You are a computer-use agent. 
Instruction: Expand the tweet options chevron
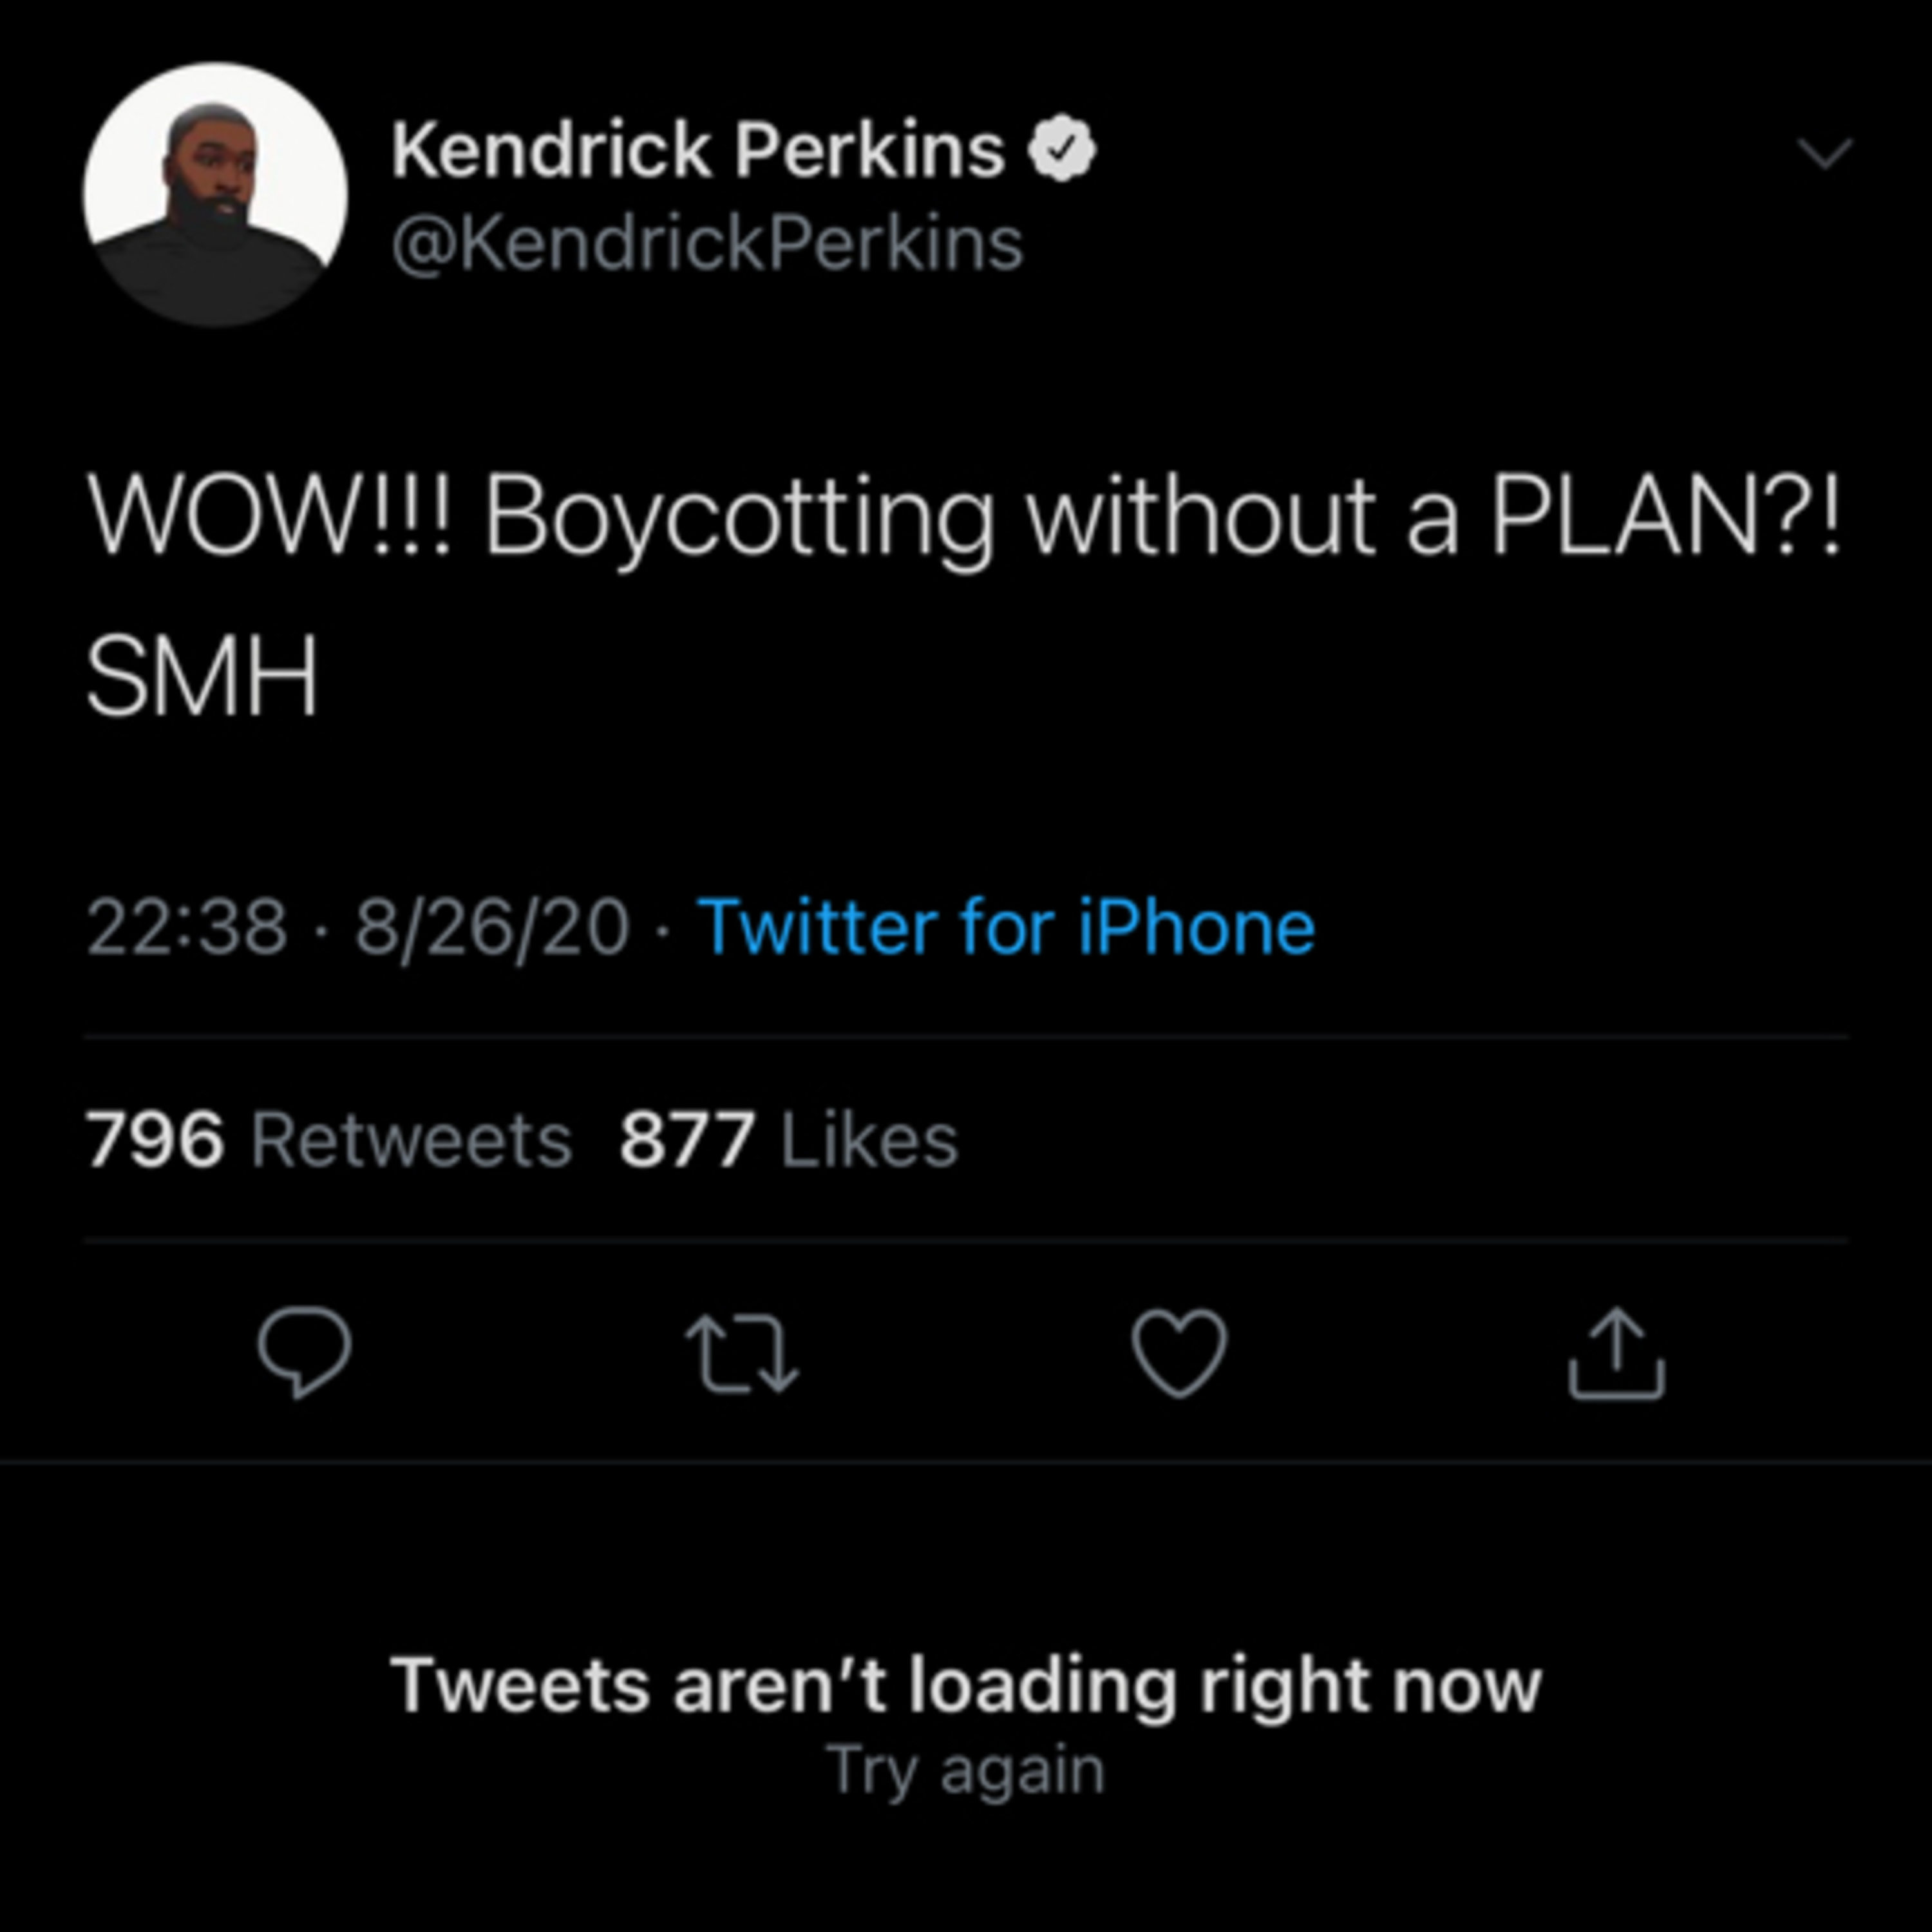click(x=1825, y=153)
